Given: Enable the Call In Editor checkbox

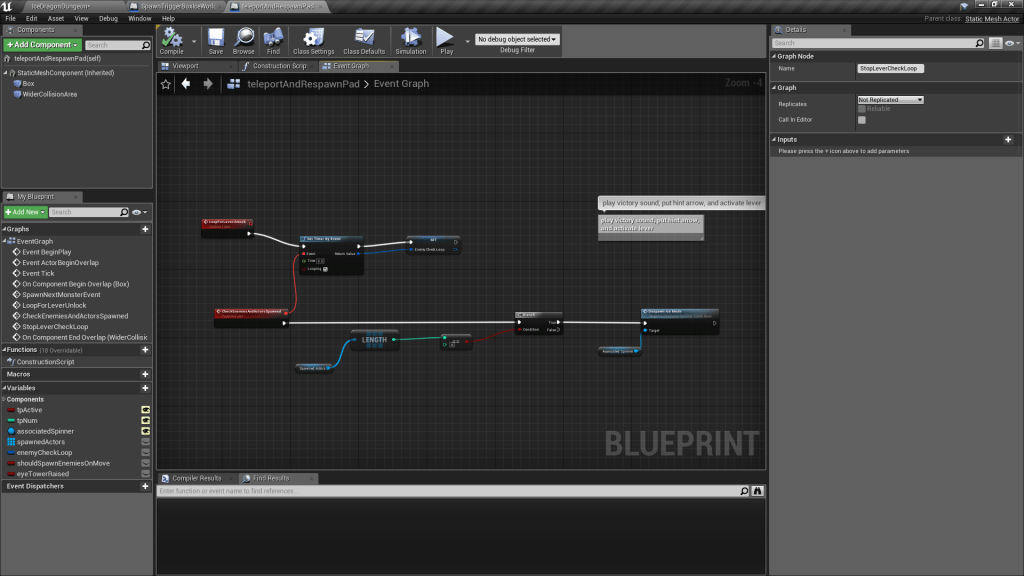Looking at the screenshot, I should pyautogui.click(x=862, y=120).
